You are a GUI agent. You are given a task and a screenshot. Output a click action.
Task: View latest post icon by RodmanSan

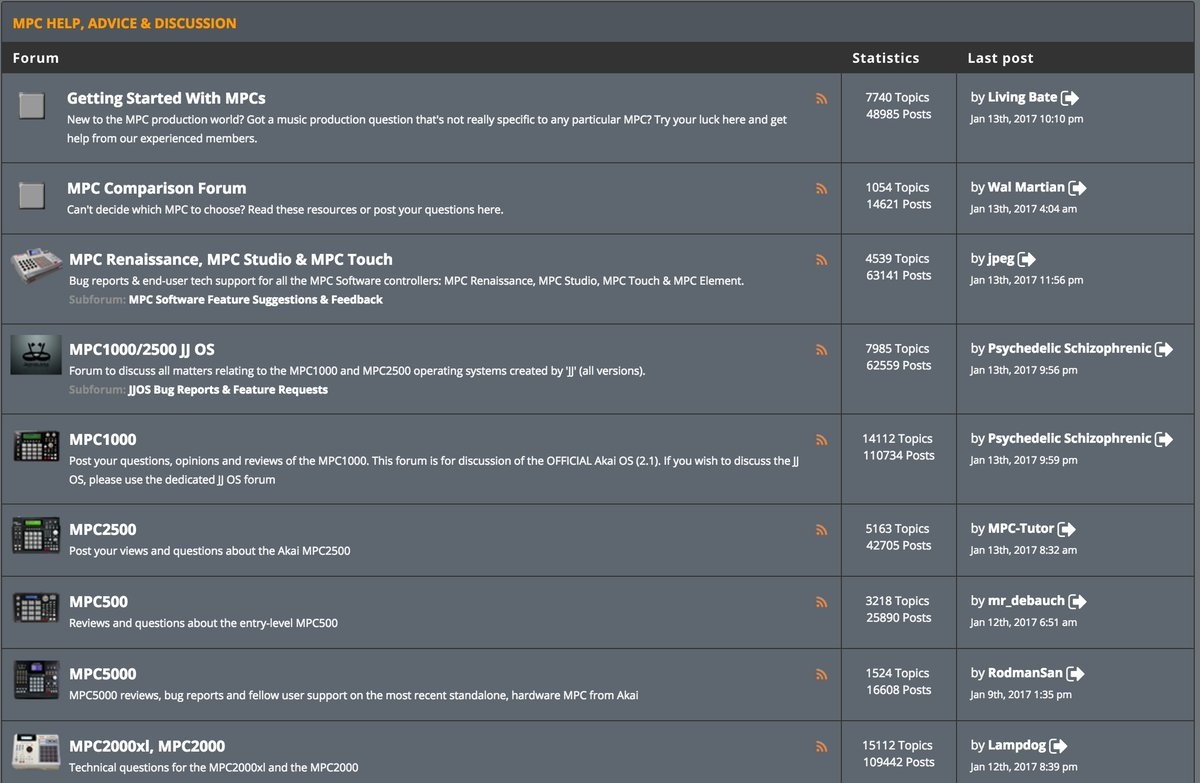(1075, 674)
